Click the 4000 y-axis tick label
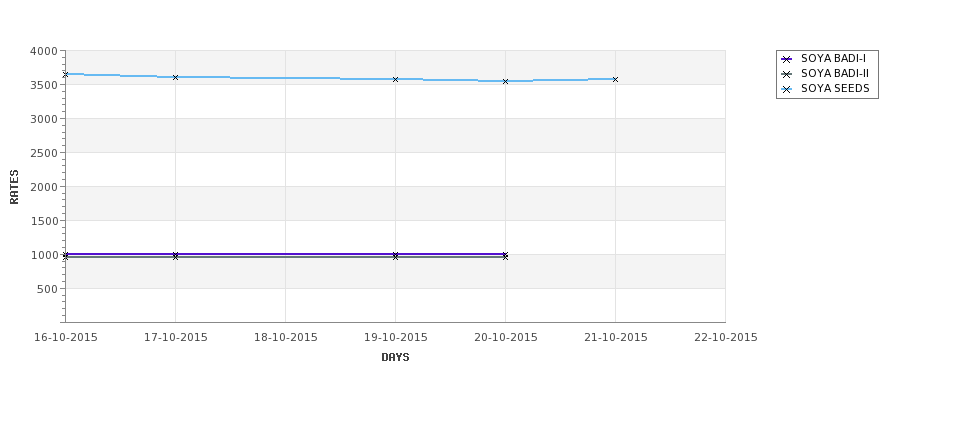This screenshot has height=429, width=975. 44,51
